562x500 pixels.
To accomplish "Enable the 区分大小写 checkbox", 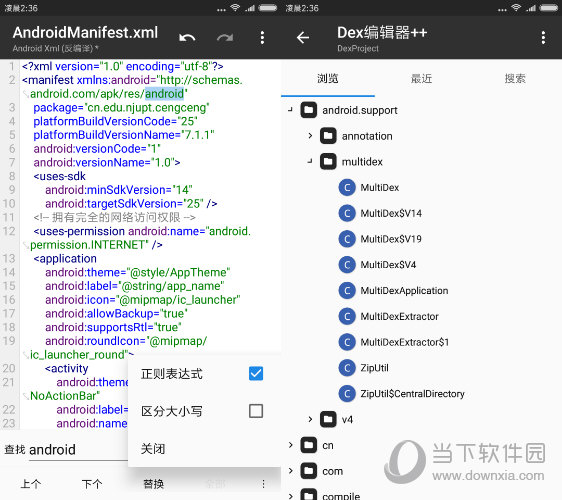I will [256, 411].
